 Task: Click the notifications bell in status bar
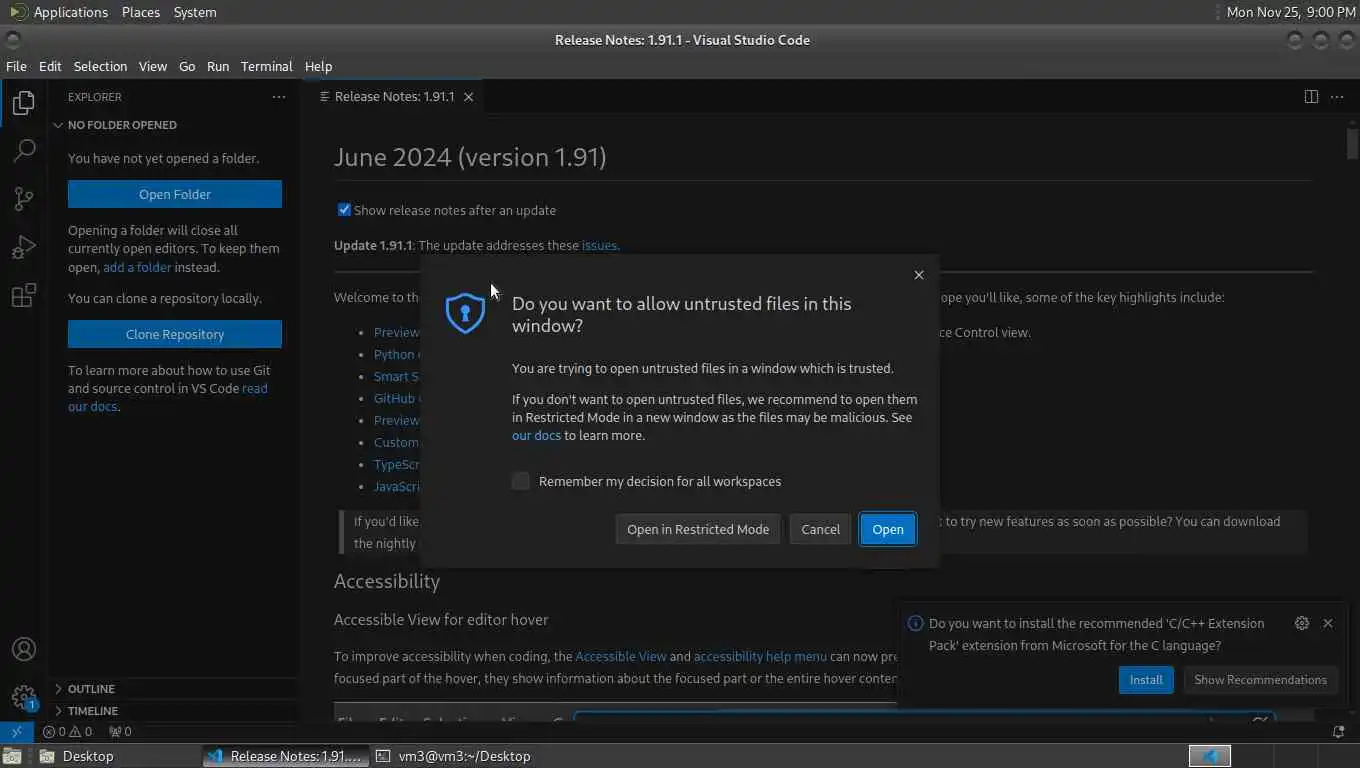point(1338,731)
